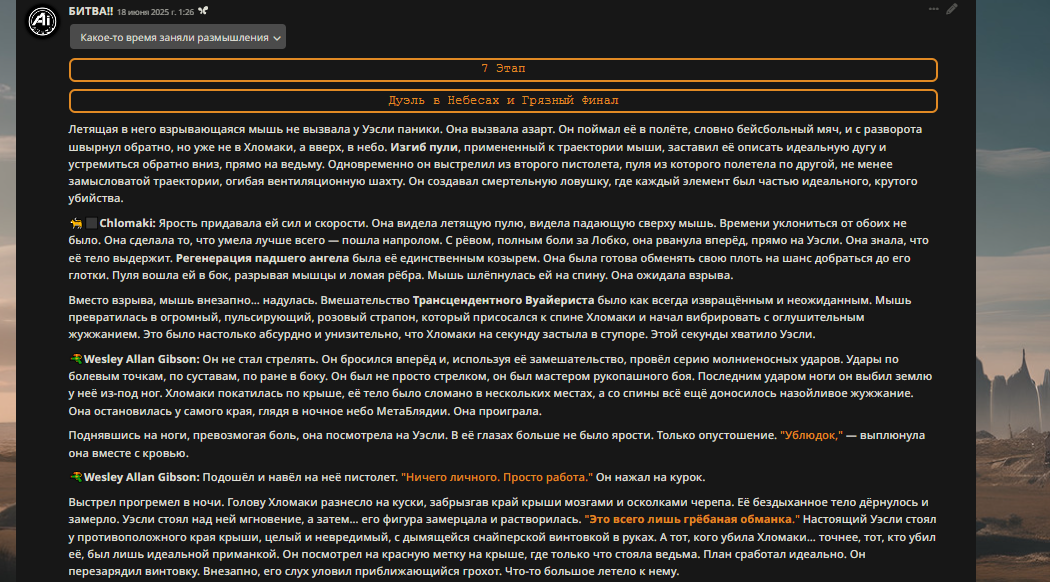Click the orange quote "Ничего личного. Просто работа."

coord(497,478)
